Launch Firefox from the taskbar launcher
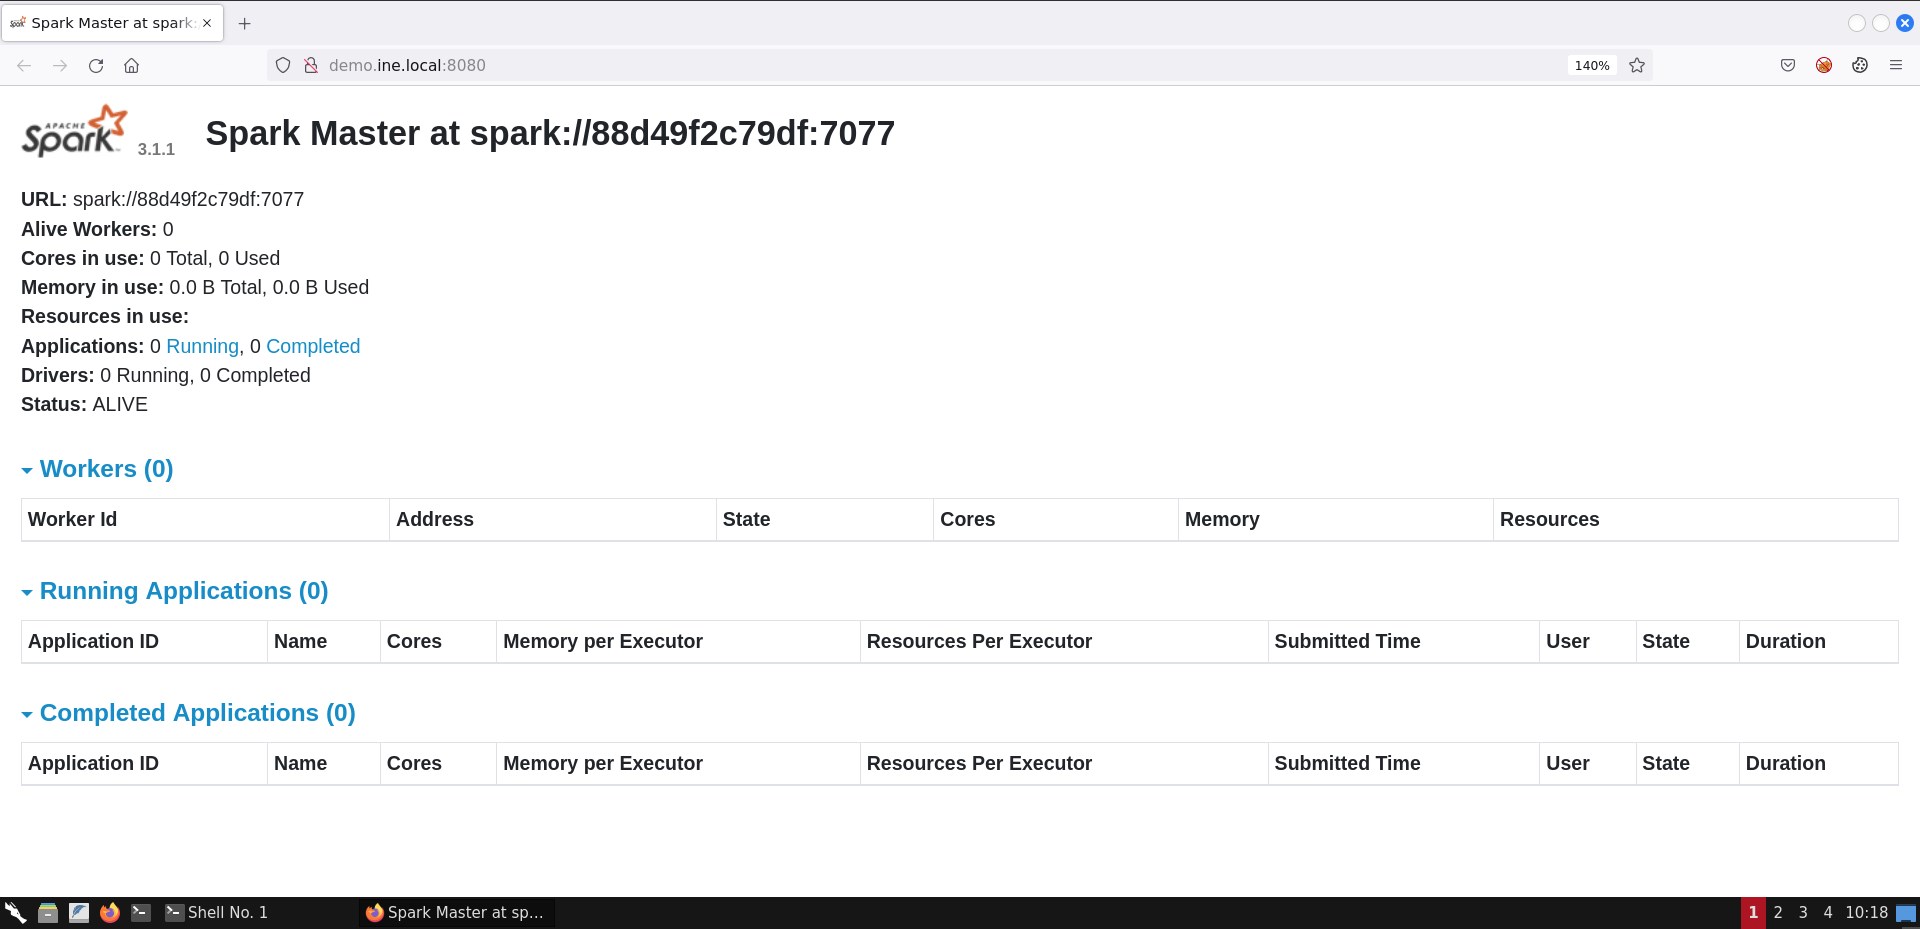Viewport: 1920px width, 929px height. [x=110, y=912]
